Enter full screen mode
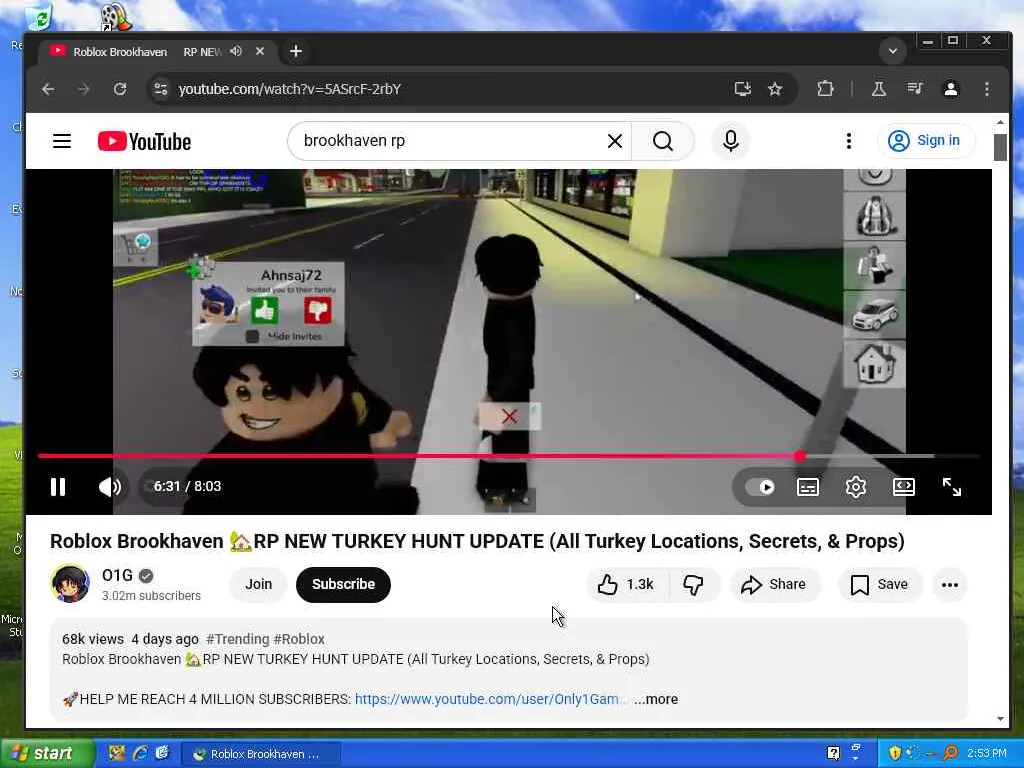This screenshot has height=768, width=1024. [x=952, y=487]
